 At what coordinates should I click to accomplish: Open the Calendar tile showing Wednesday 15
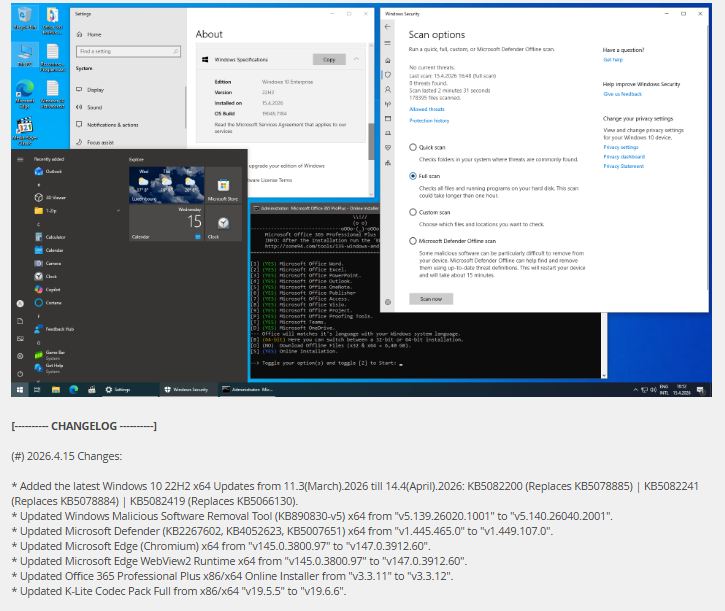click(x=166, y=223)
